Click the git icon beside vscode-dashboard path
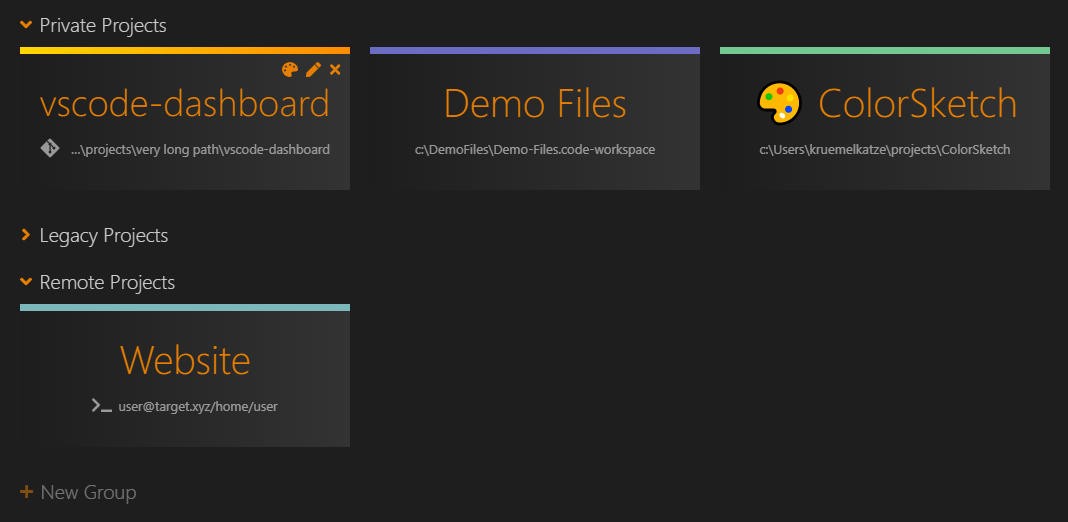The height and width of the screenshot is (522, 1068). click(50, 149)
